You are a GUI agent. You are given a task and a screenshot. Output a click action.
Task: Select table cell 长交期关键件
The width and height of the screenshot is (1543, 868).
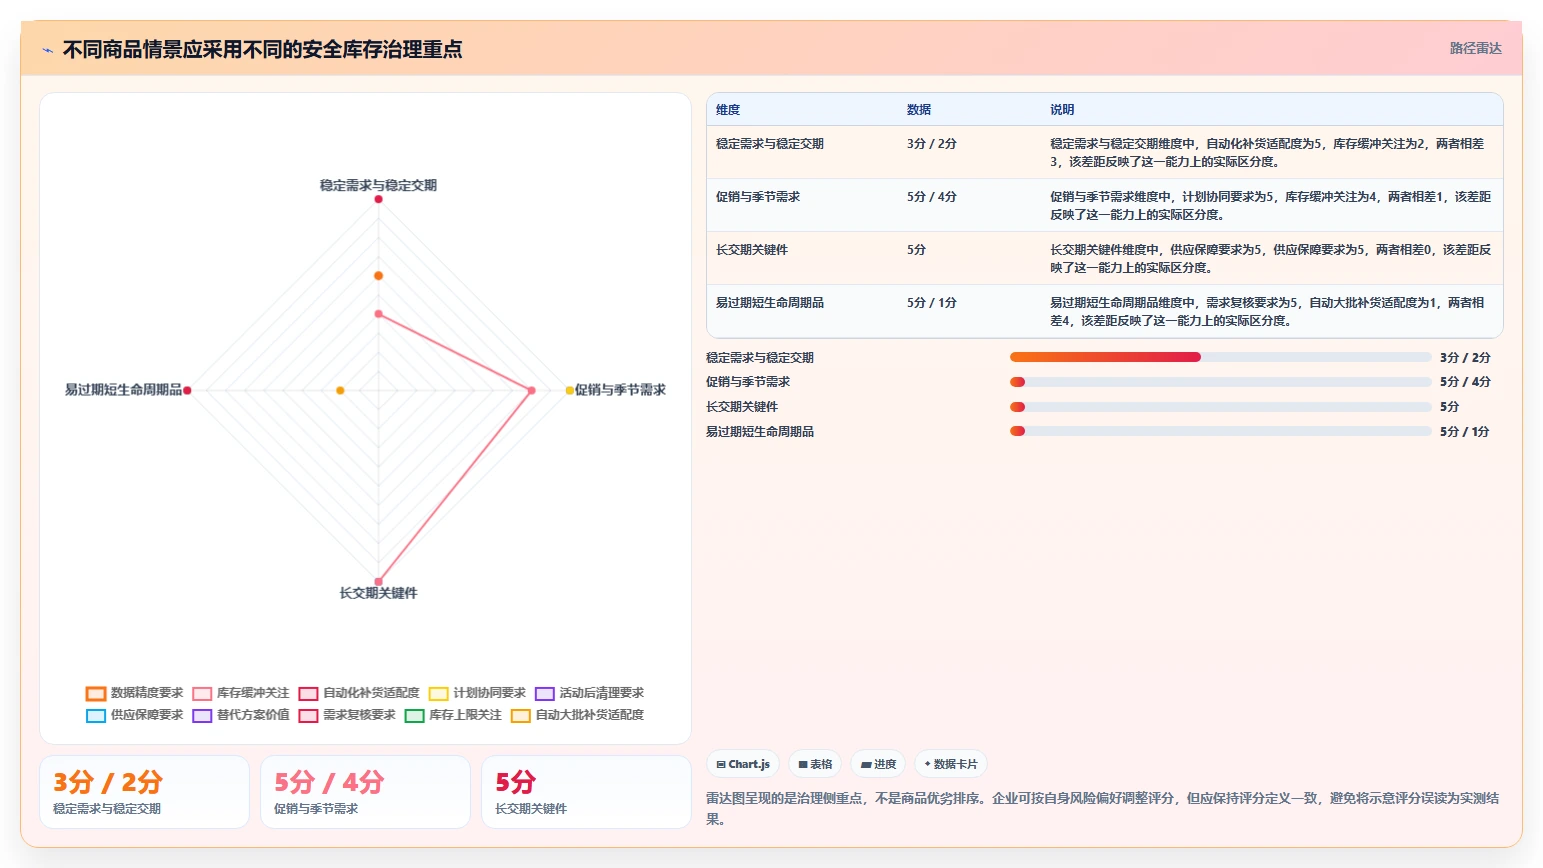pos(752,250)
